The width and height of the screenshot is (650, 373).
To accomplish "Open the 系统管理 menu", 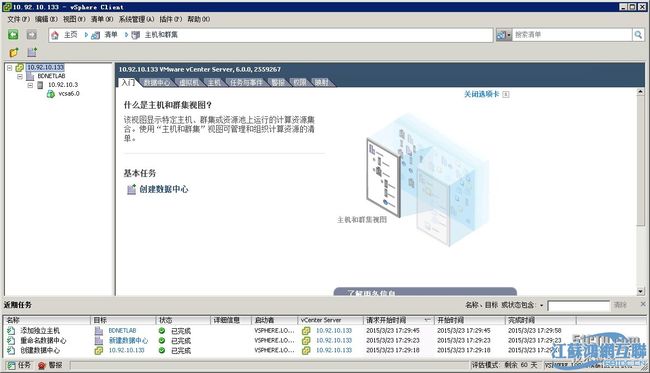I will 136,19.
